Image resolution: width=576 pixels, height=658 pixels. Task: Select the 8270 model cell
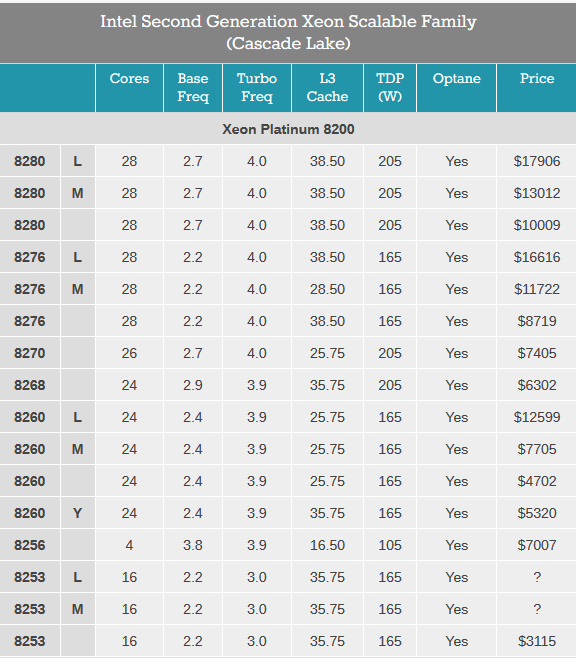click(30, 353)
